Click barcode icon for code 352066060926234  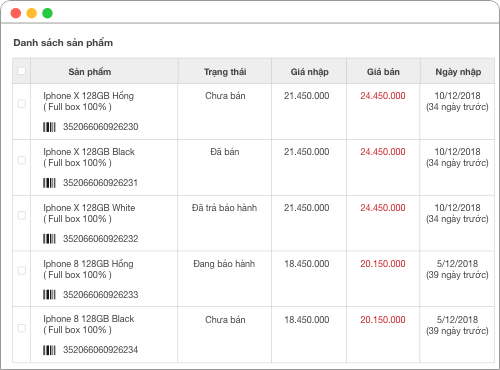click(x=49, y=350)
